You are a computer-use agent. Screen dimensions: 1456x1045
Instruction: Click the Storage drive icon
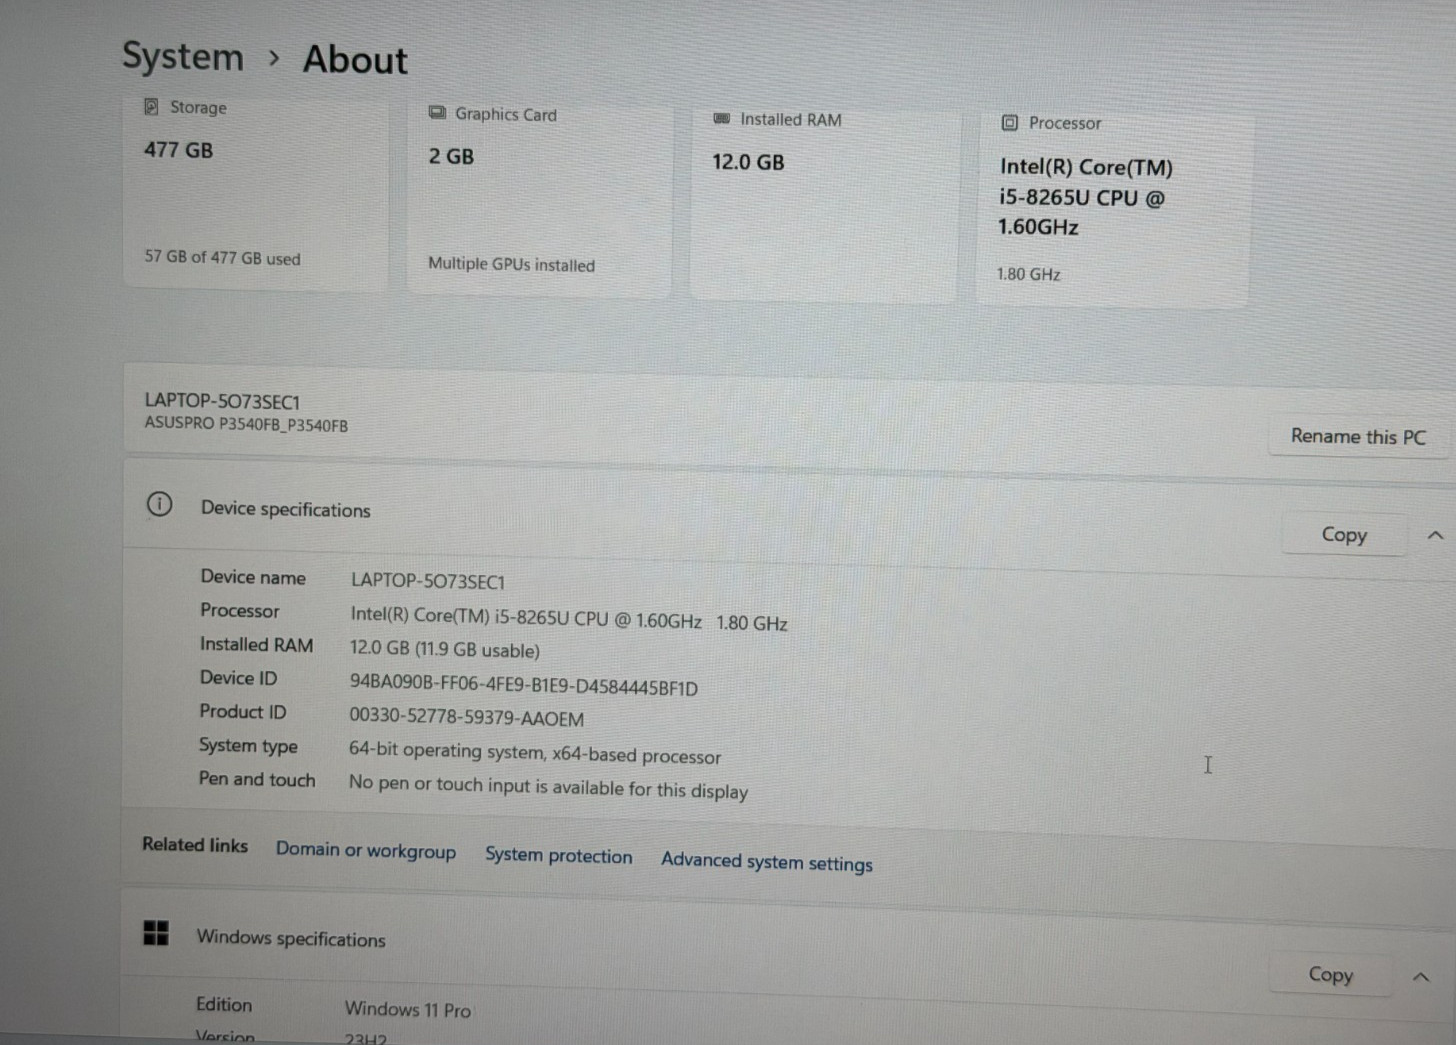(151, 107)
